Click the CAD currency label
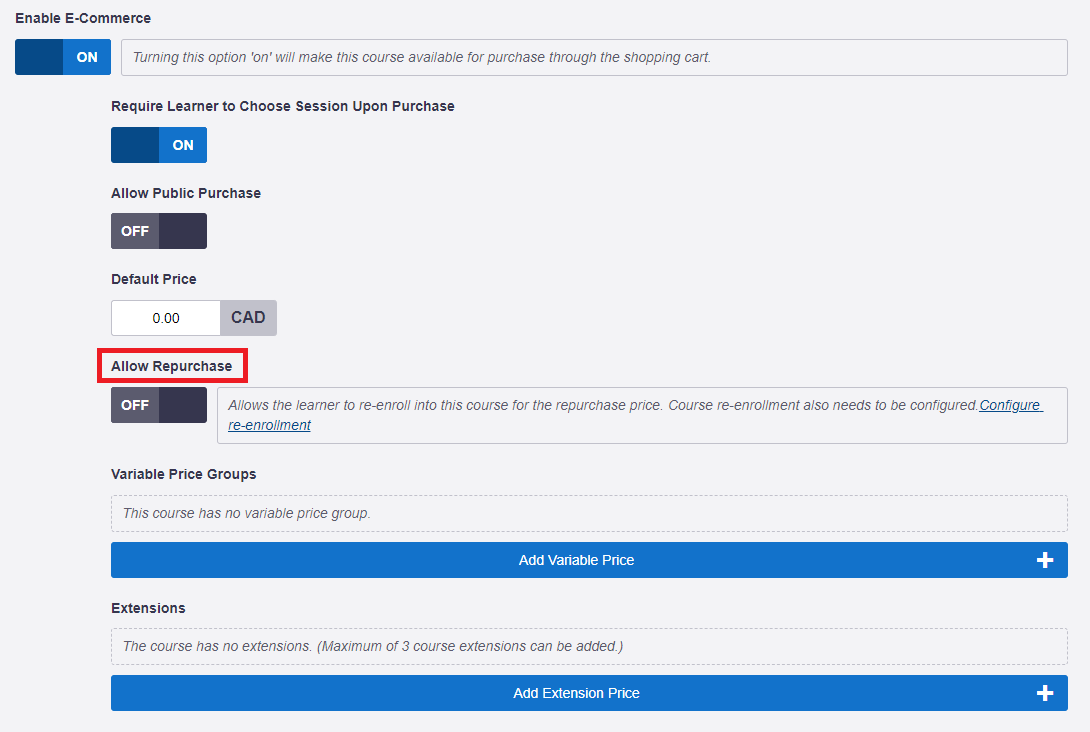The image size is (1090, 732). [x=248, y=318]
